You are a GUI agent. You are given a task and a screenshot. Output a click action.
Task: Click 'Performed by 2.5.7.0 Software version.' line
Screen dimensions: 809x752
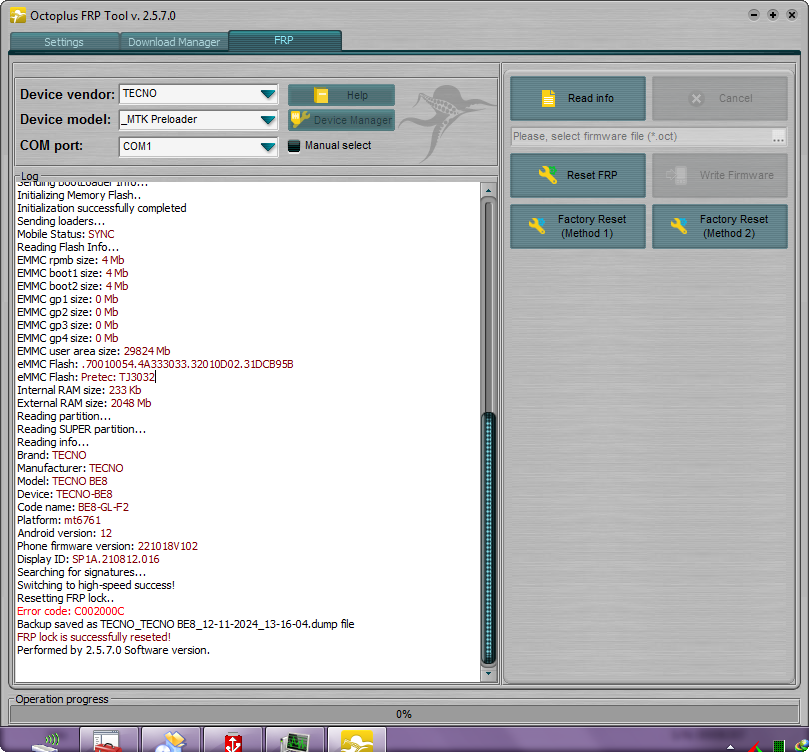[114, 650]
